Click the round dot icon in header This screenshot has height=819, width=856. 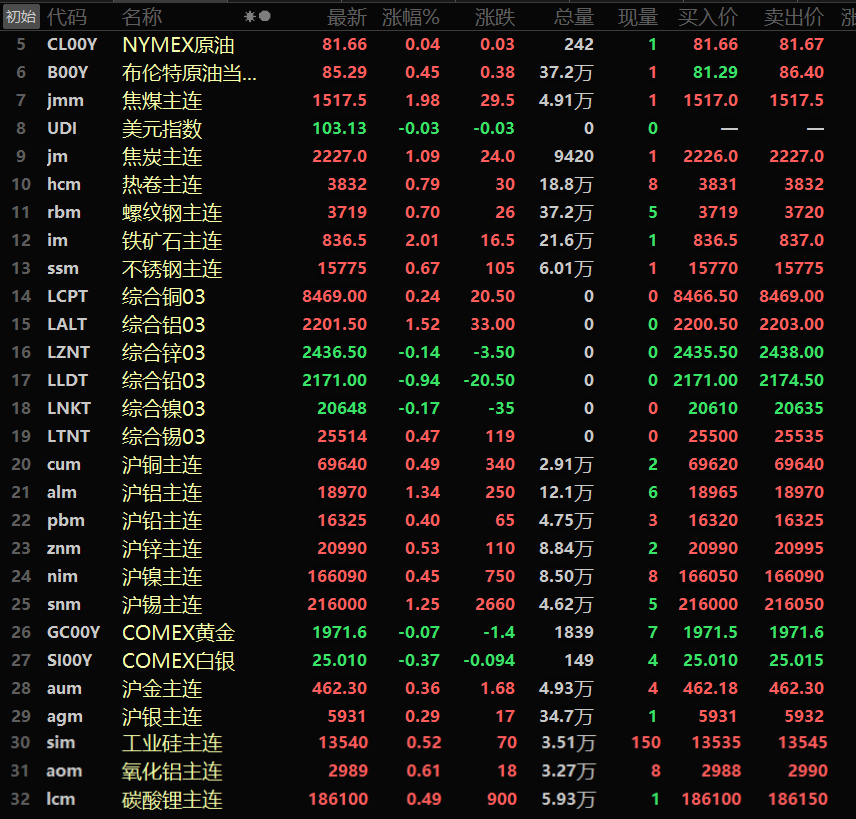(265, 17)
